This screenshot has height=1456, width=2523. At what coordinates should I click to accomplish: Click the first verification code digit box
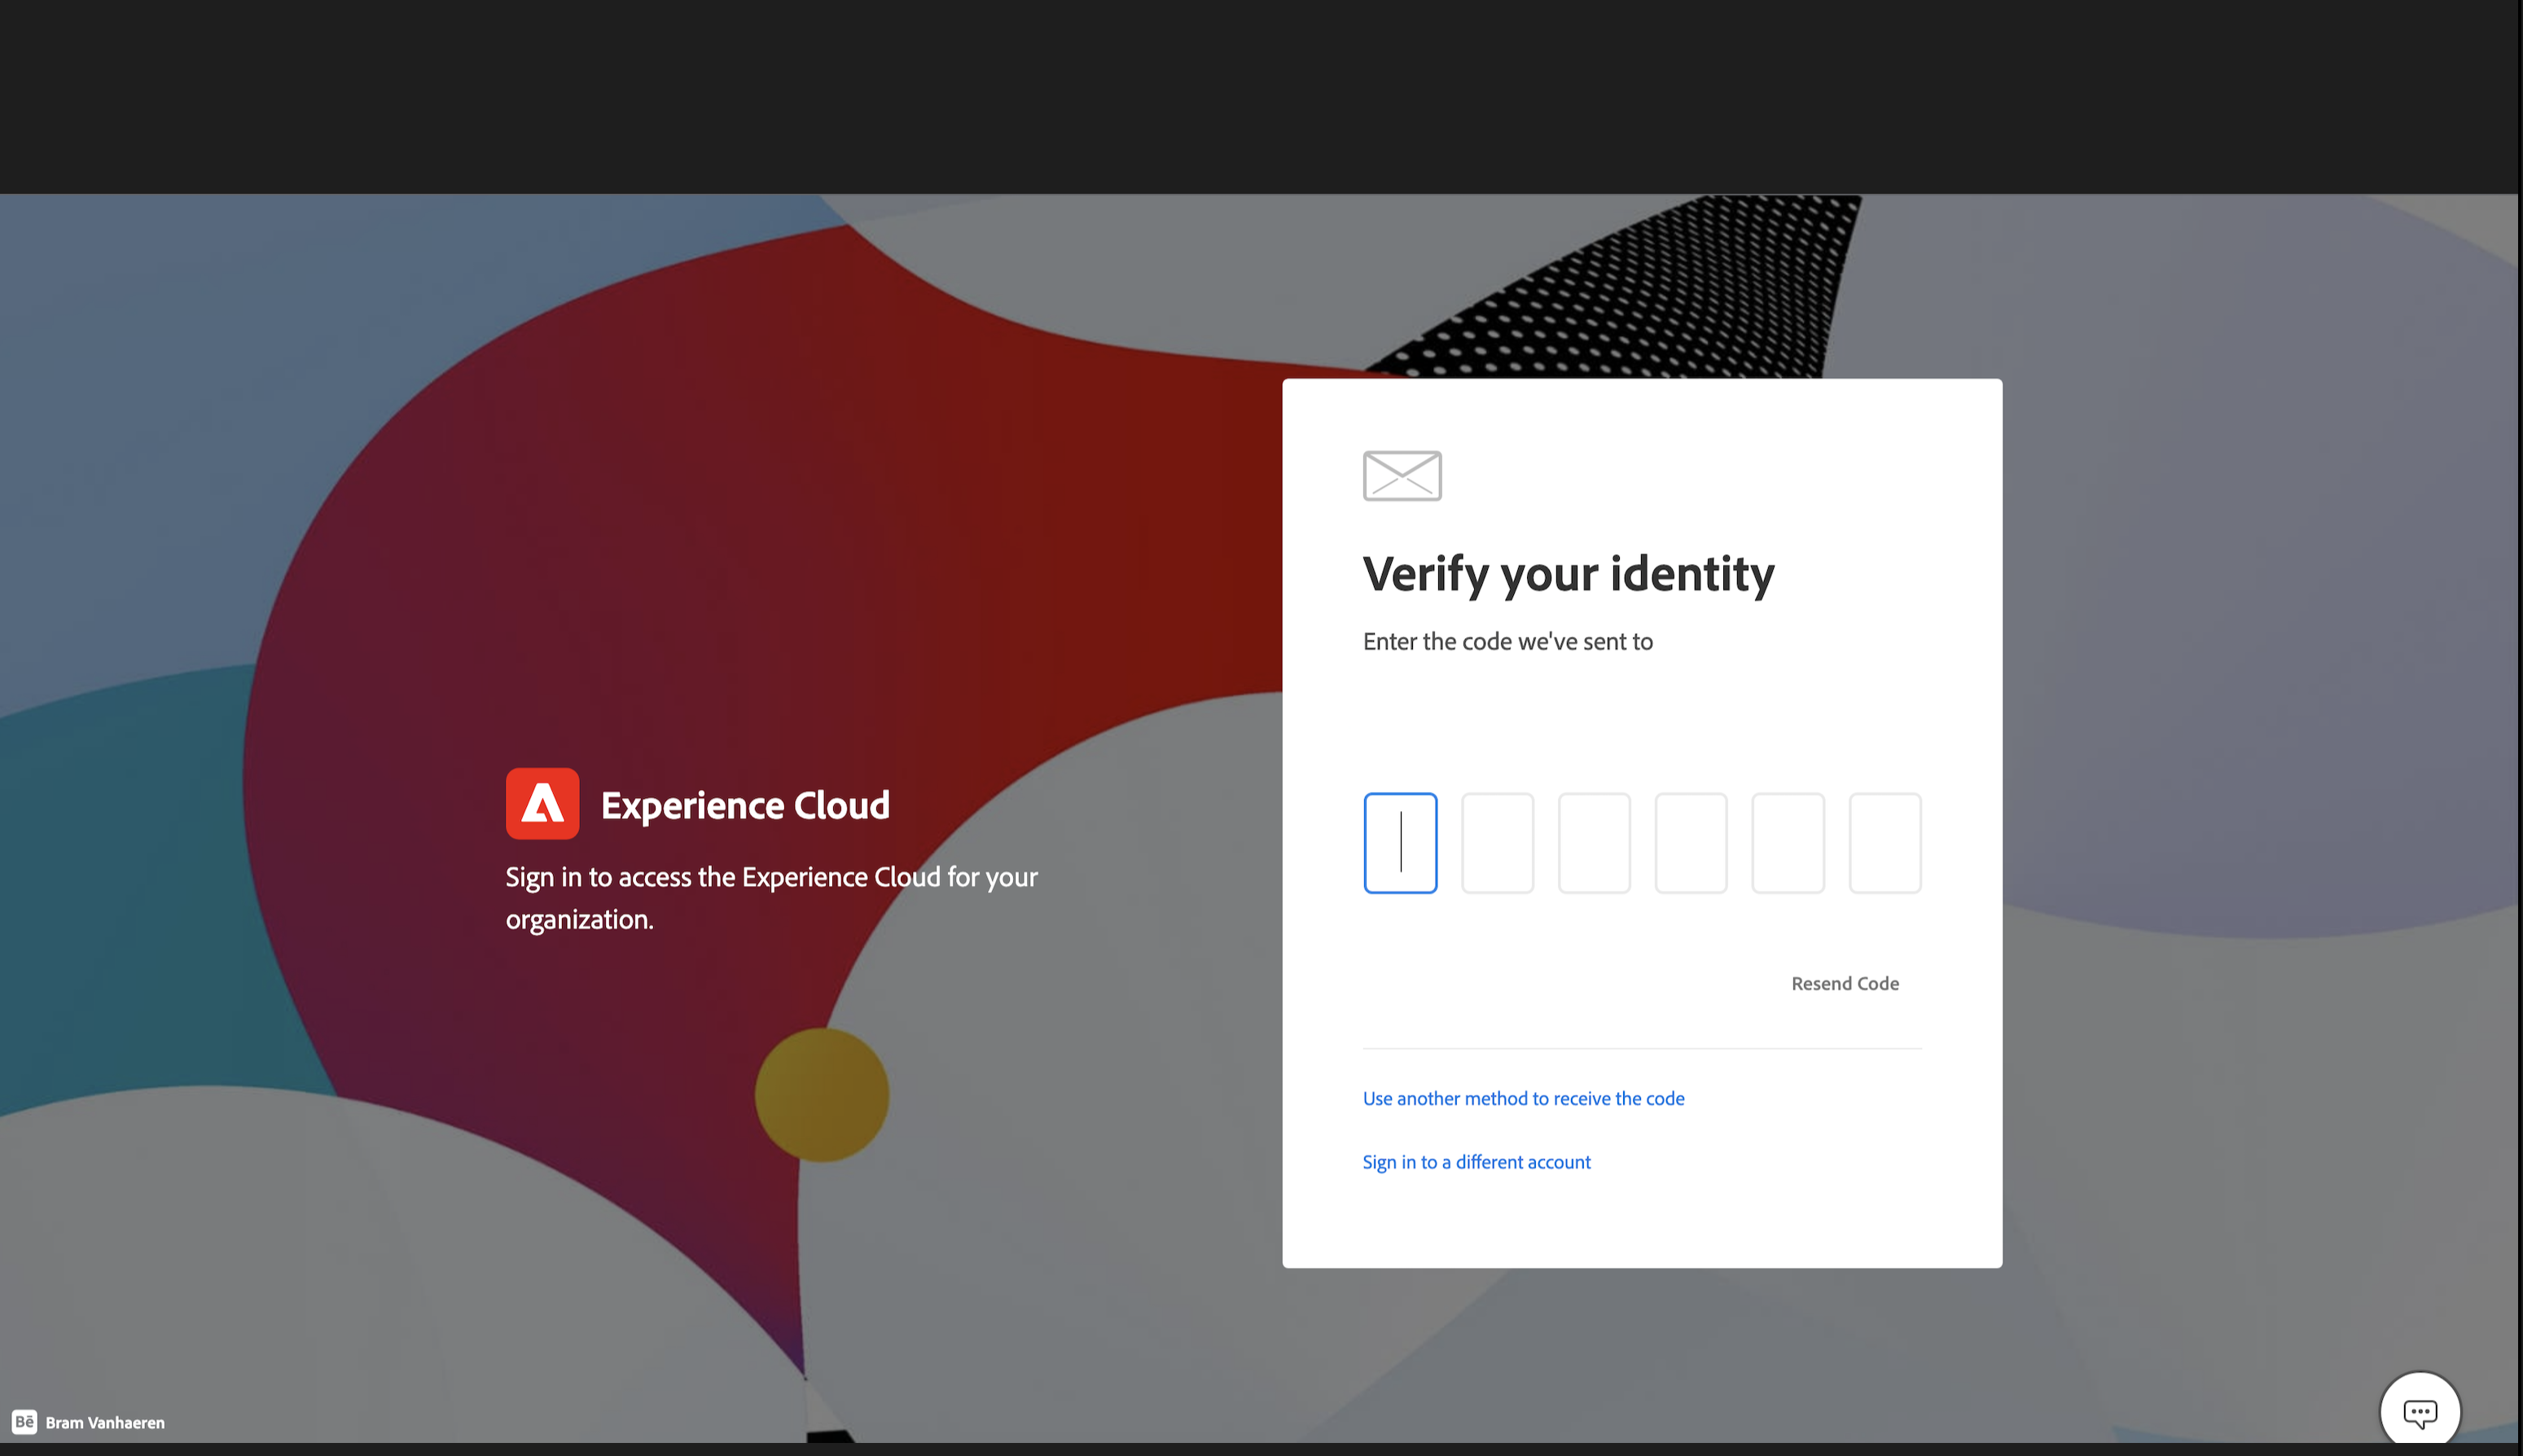(1400, 843)
